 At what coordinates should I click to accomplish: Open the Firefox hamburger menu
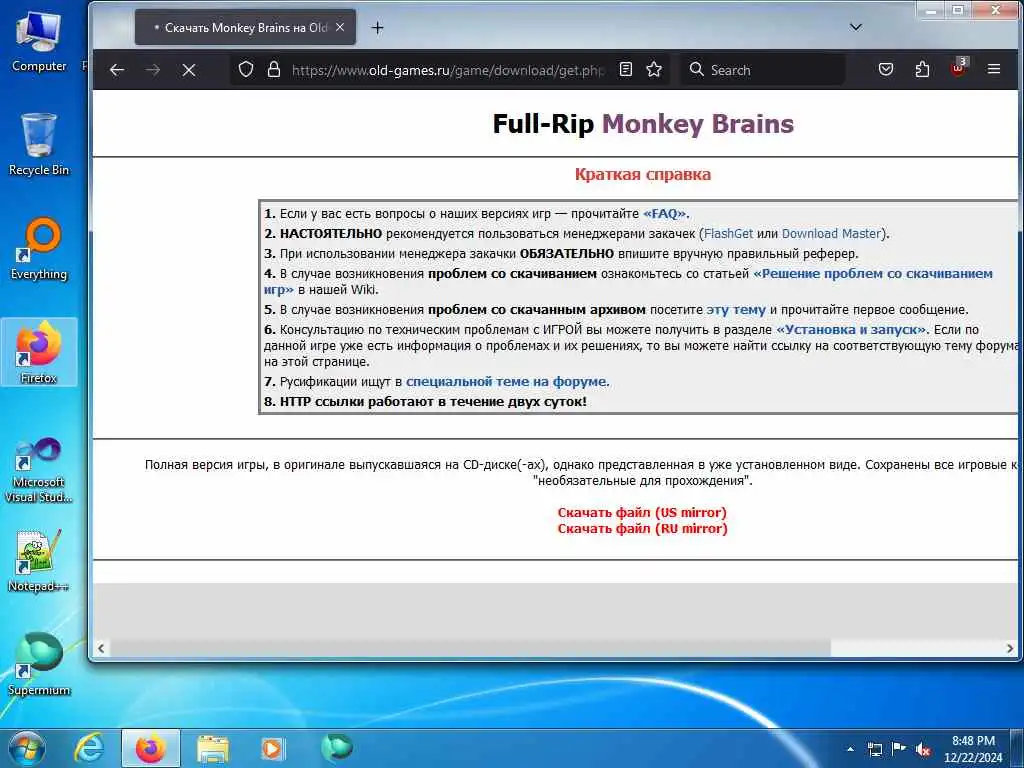click(x=994, y=69)
